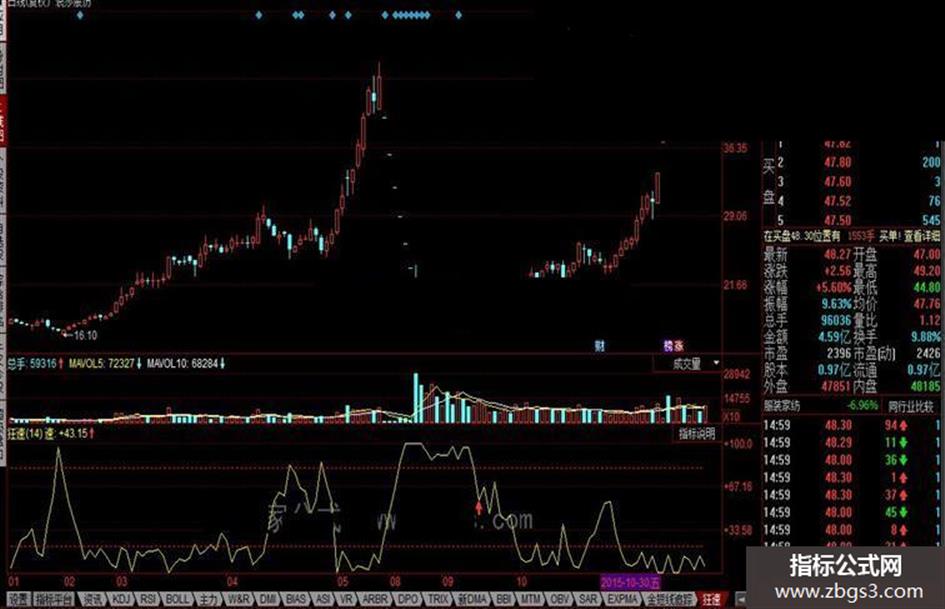Click the trade row with volume 94

(851, 425)
